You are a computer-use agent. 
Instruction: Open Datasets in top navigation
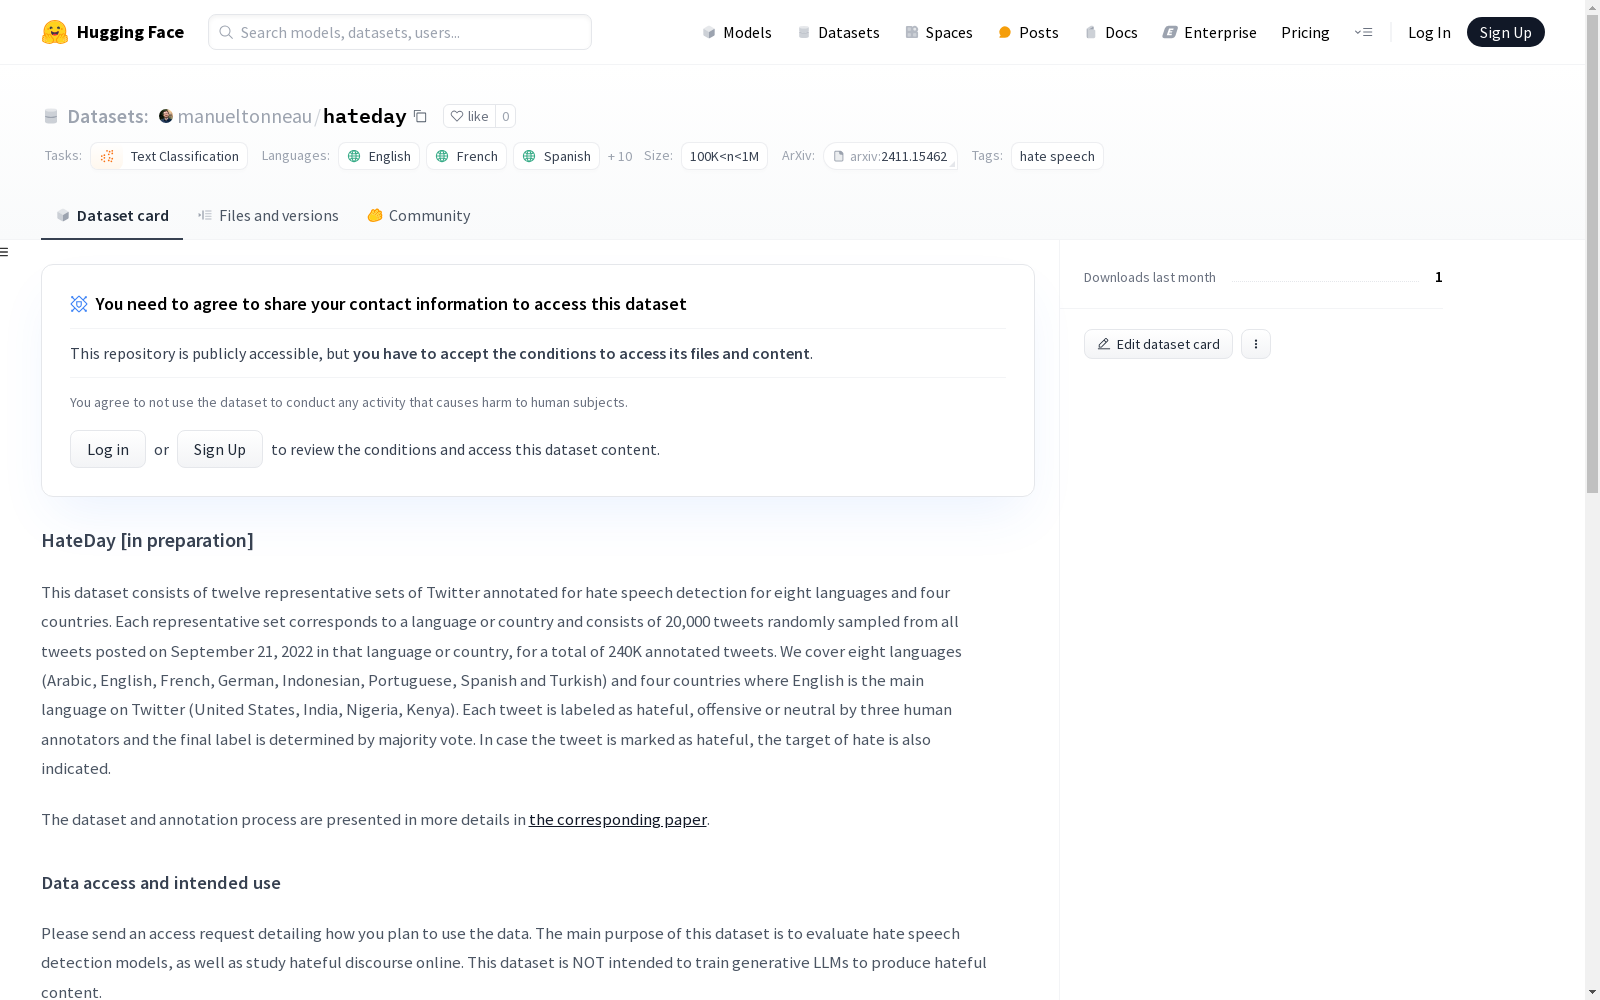pos(838,32)
